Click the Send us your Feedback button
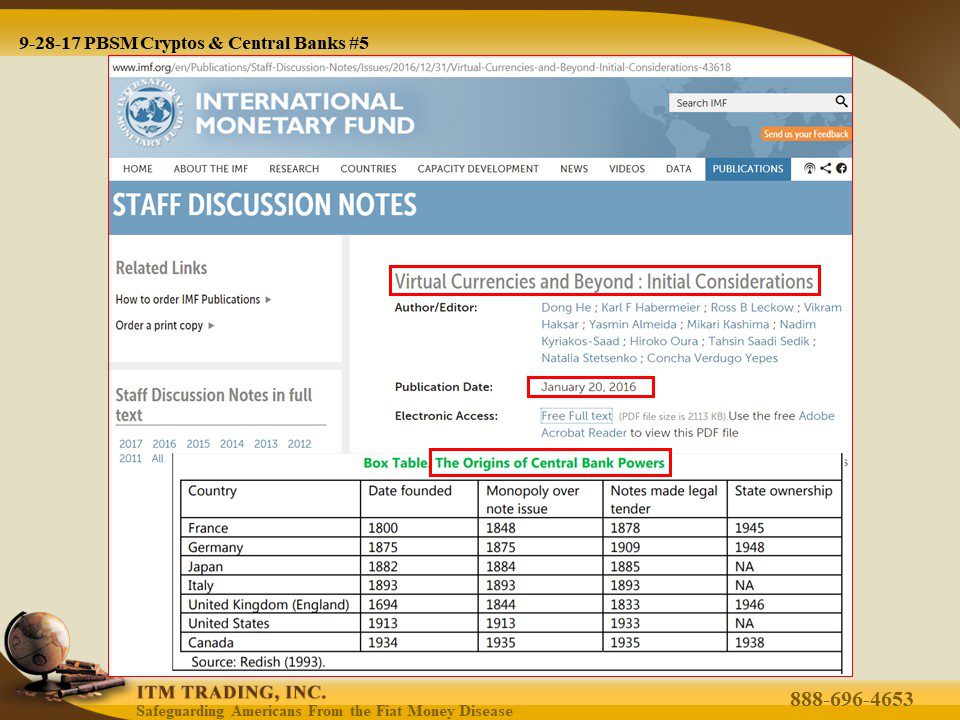 [x=806, y=134]
